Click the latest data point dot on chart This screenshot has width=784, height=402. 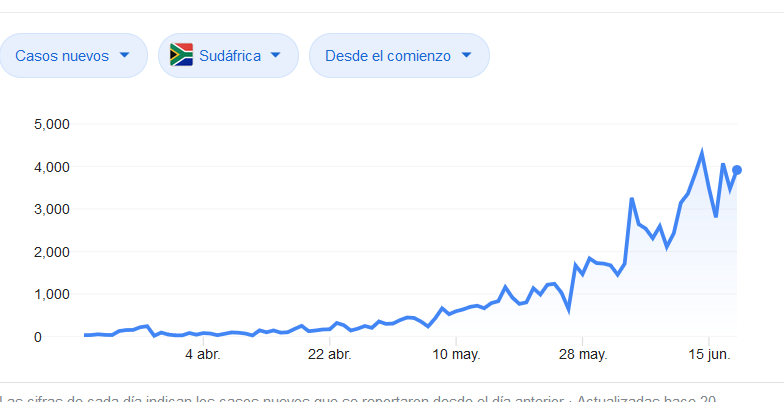point(737,170)
